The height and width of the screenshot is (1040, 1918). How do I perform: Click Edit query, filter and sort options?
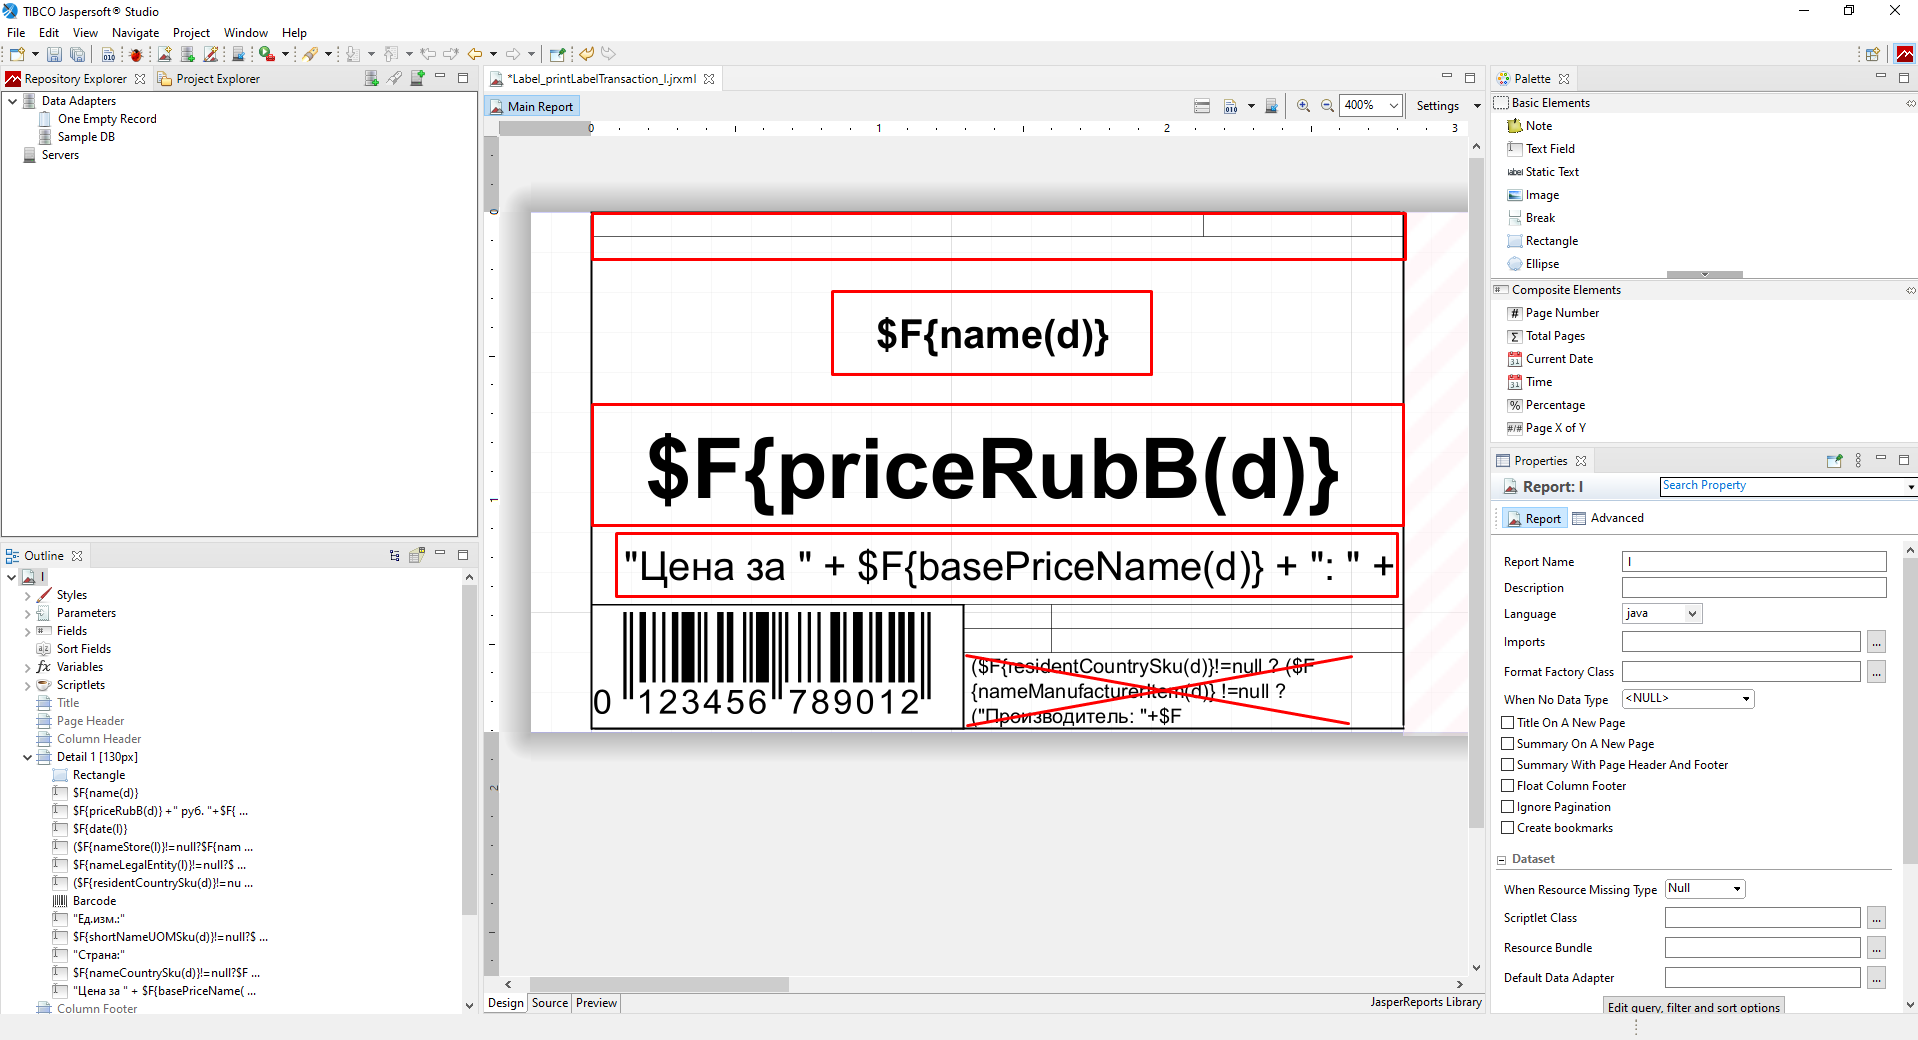click(1693, 1007)
